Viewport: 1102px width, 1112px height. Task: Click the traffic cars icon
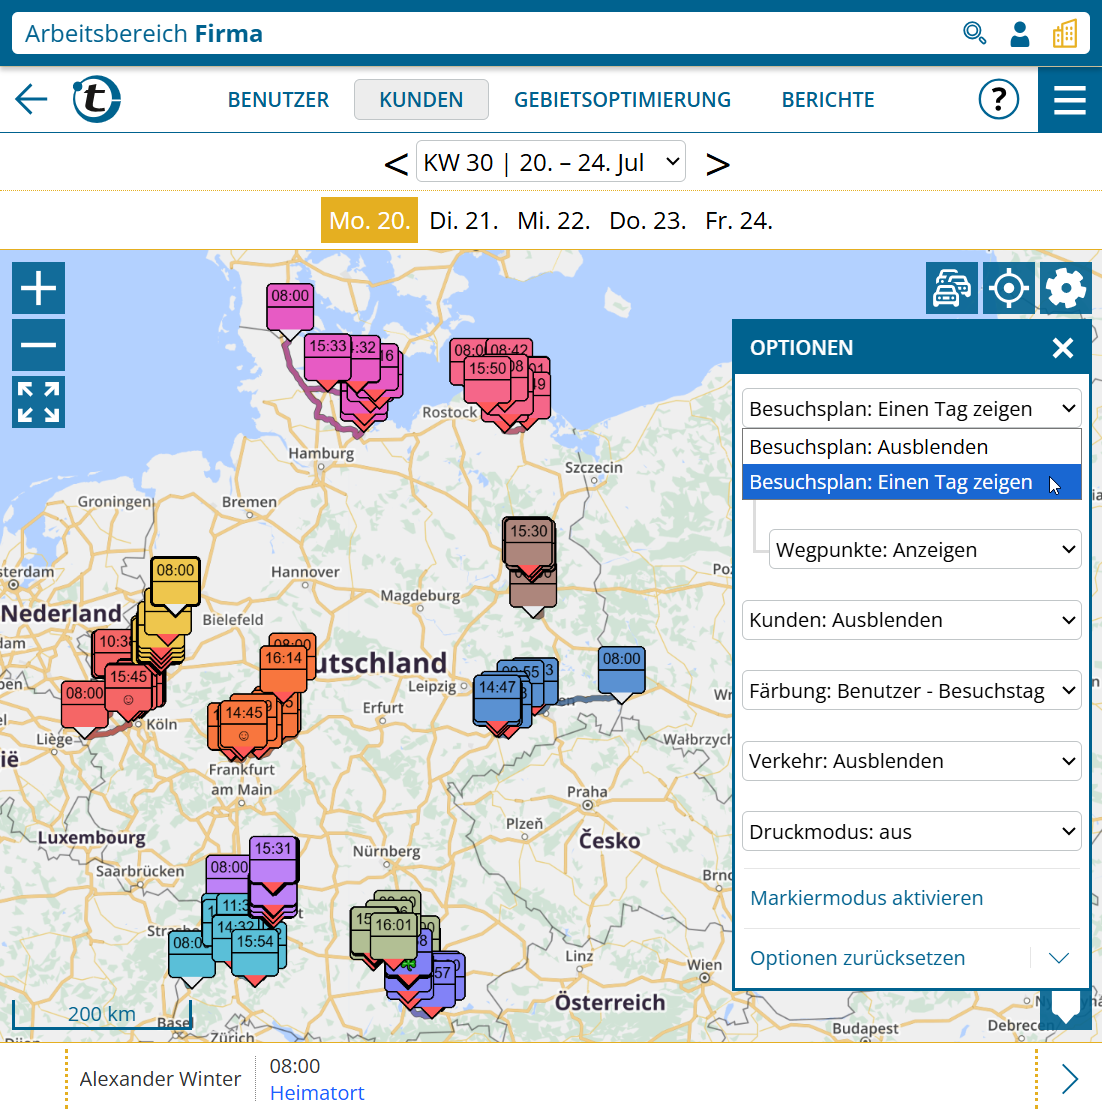pos(952,288)
